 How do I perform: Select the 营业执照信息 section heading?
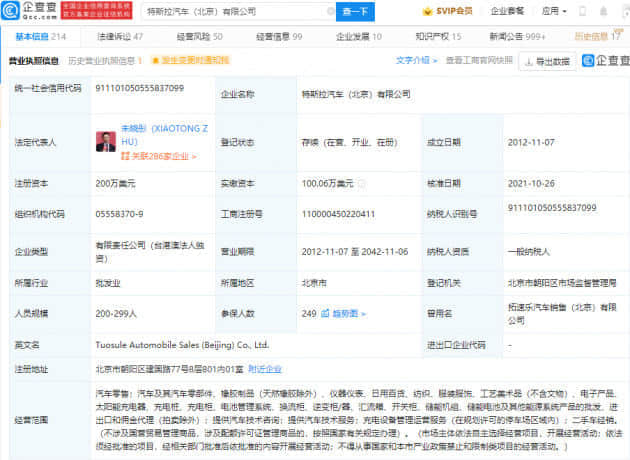tap(34, 61)
